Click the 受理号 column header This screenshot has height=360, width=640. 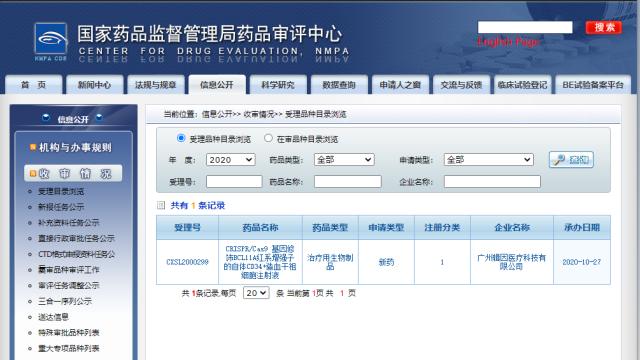(187, 227)
